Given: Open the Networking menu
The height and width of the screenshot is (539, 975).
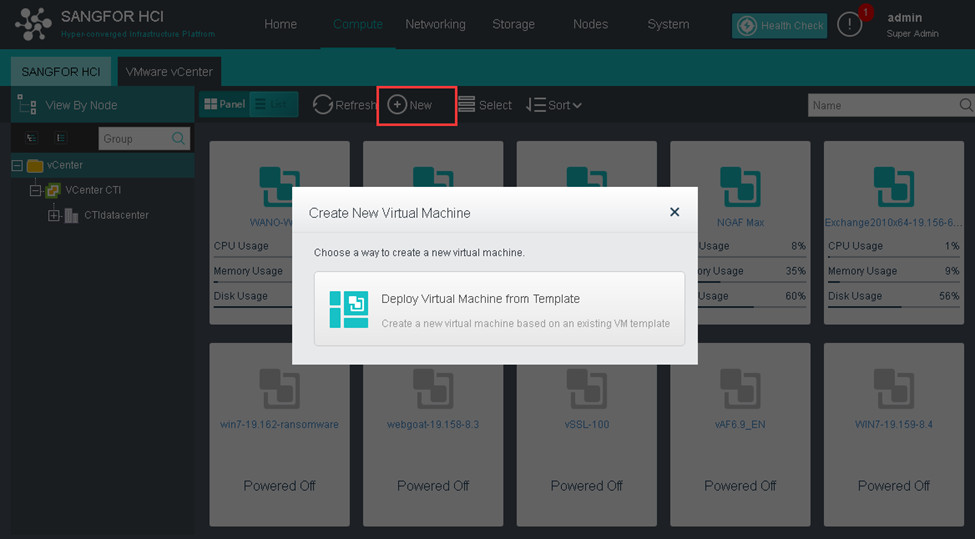Looking at the screenshot, I should coord(435,24).
